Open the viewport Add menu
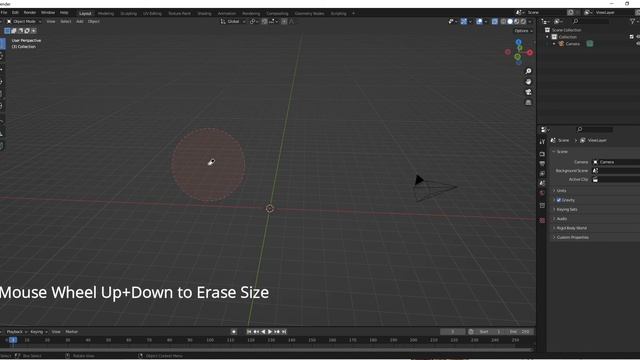This screenshot has width=640, height=360. pyautogui.click(x=80, y=21)
